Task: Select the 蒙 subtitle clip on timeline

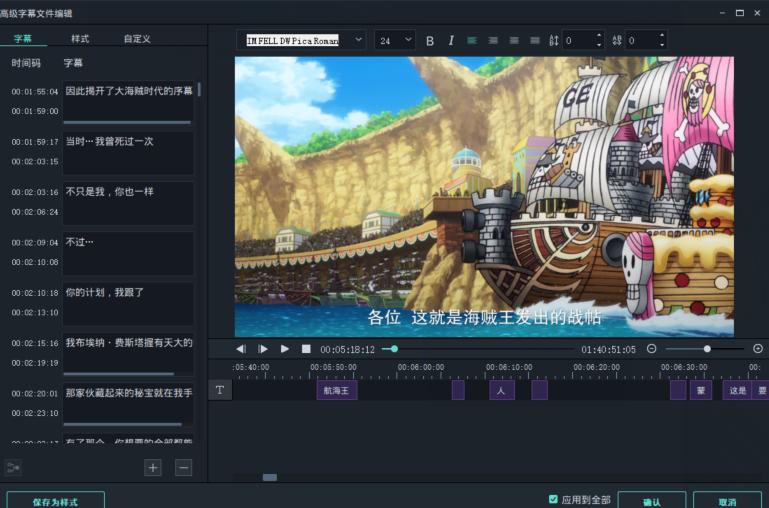Action: tap(701, 390)
